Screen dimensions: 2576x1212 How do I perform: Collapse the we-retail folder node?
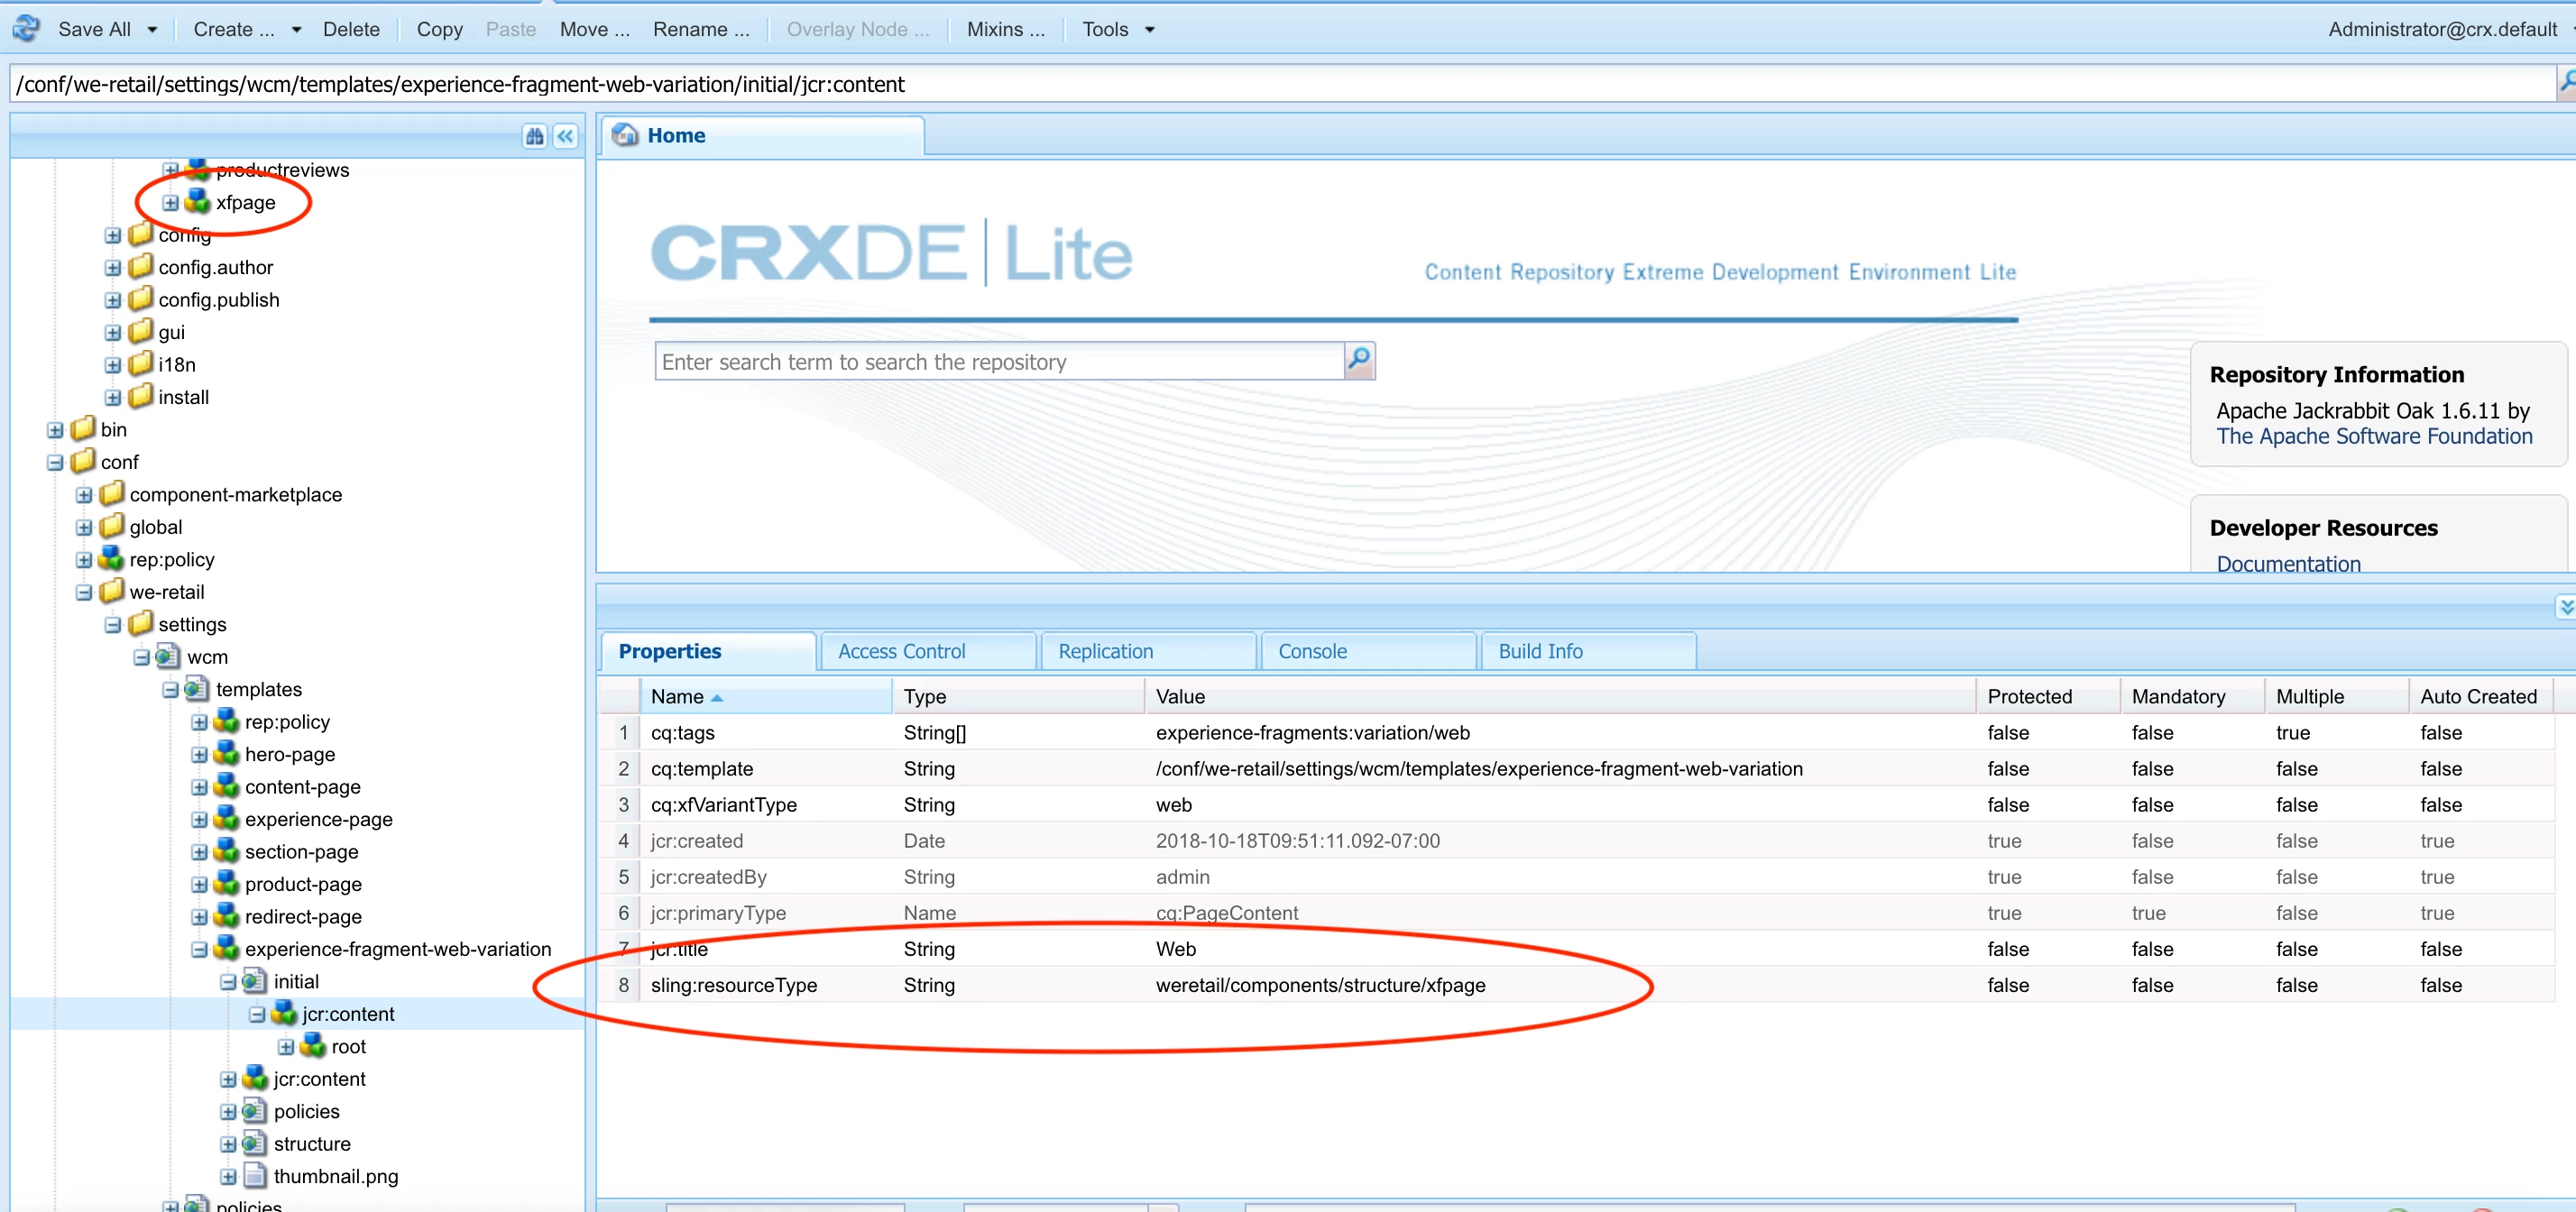click(x=84, y=593)
